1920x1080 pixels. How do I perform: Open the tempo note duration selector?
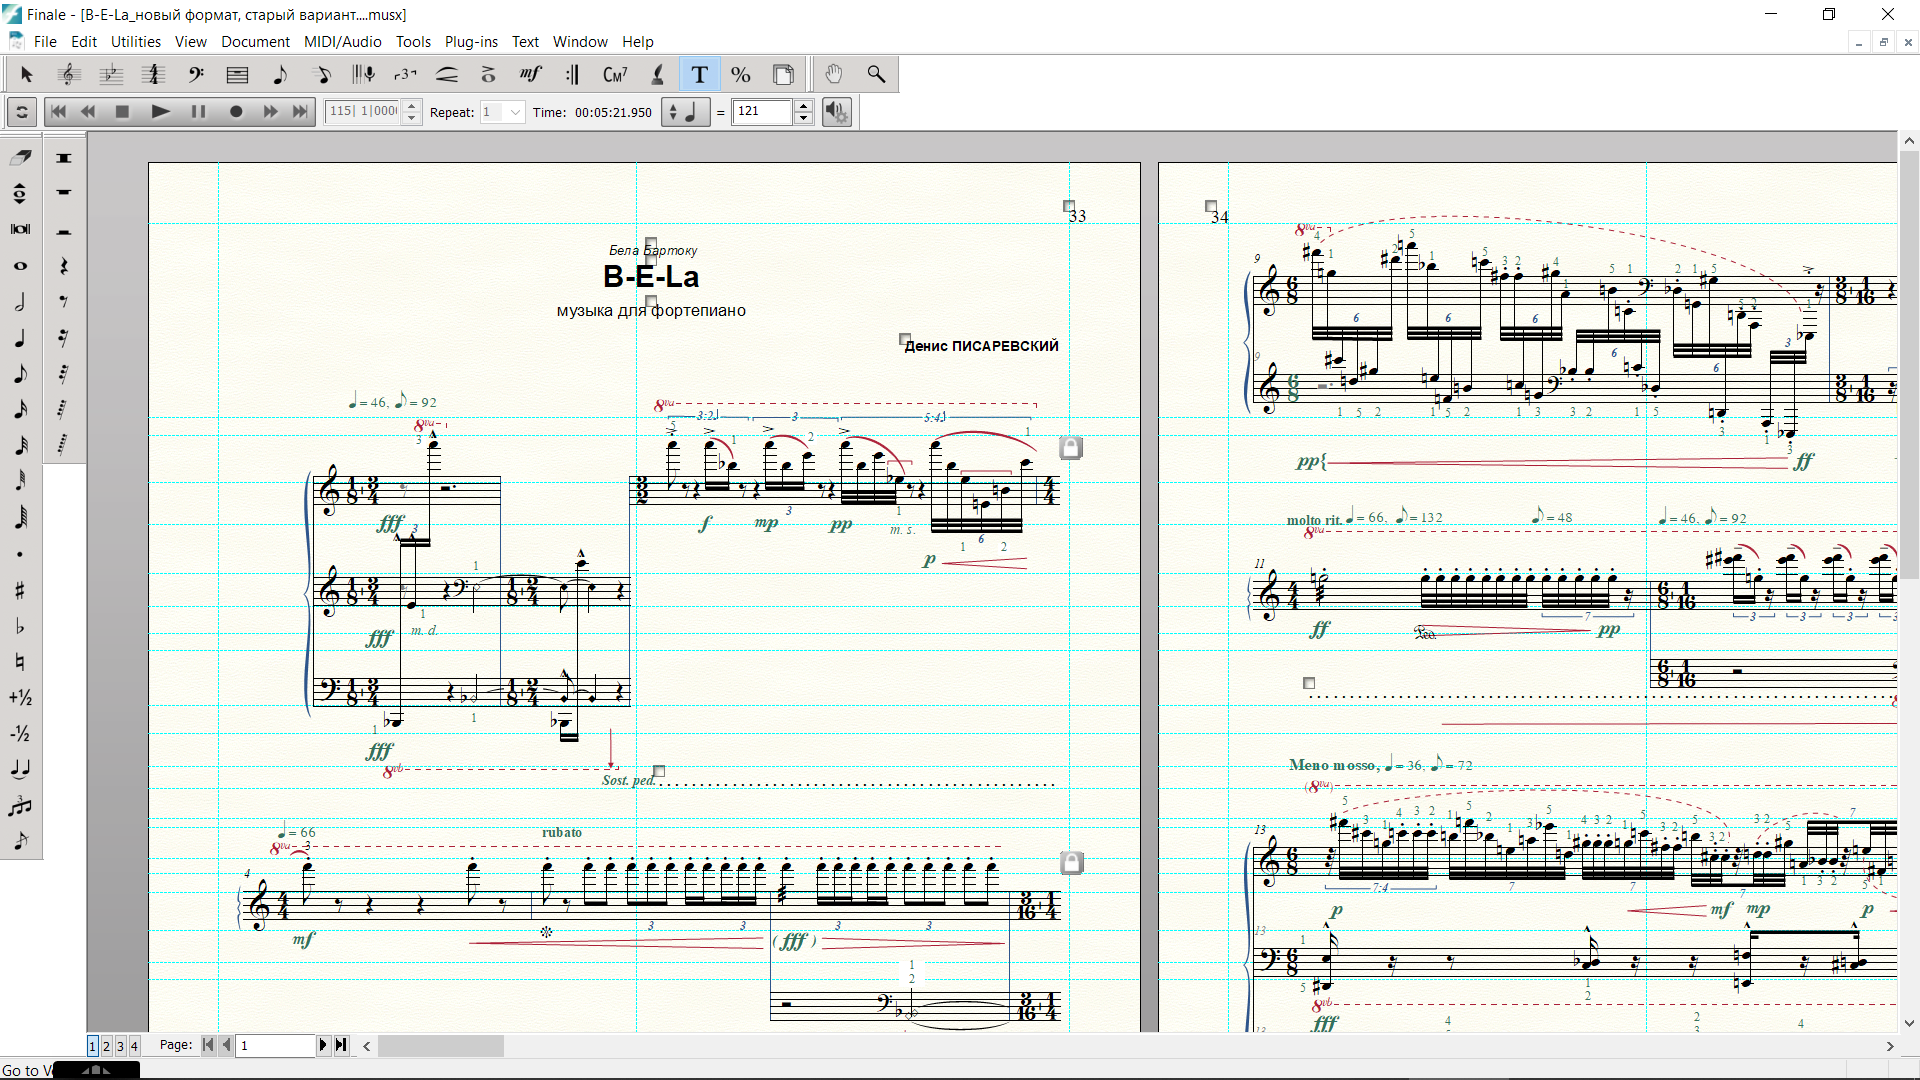coord(685,112)
